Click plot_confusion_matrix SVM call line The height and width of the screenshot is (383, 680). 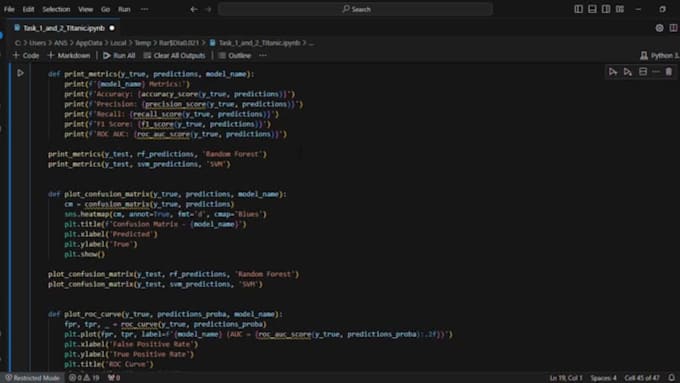click(155, 285)
